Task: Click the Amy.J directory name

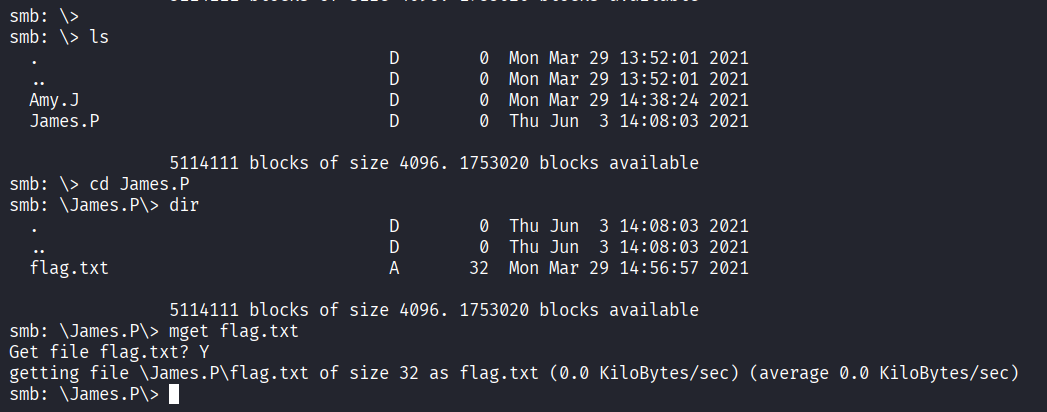Action: point(53,100)
